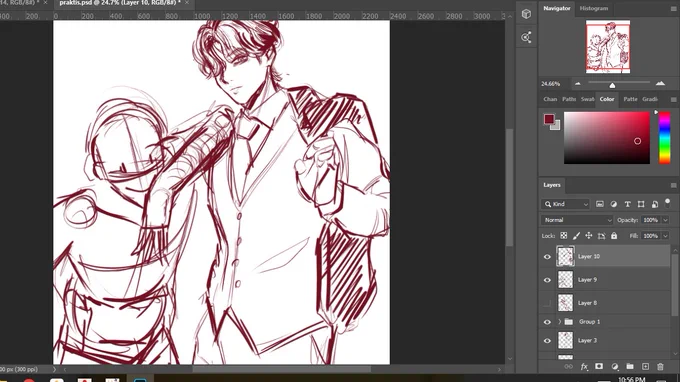
Task: Switch to the Patterns tab
Action: (x=630, y=99)
